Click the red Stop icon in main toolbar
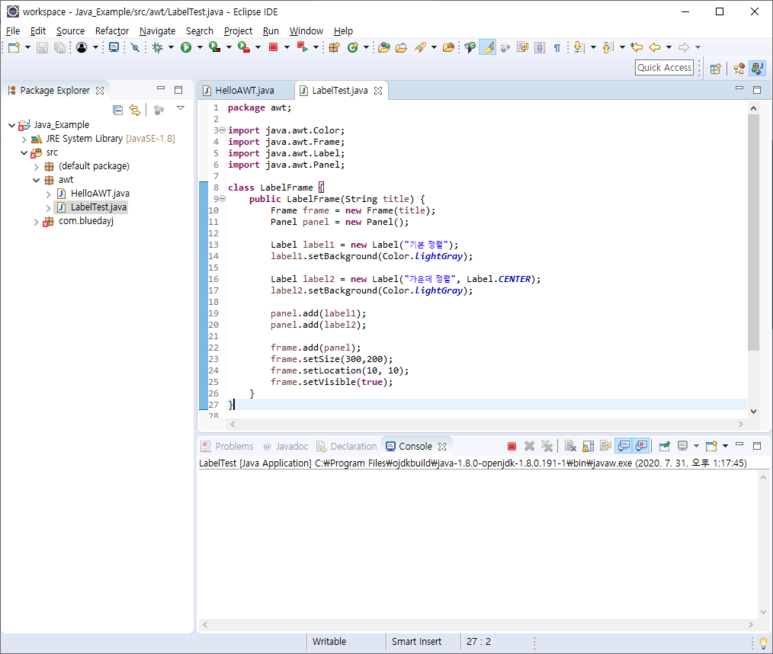The width and height of the screenshot is (773, 654). [x=273, y=47]
